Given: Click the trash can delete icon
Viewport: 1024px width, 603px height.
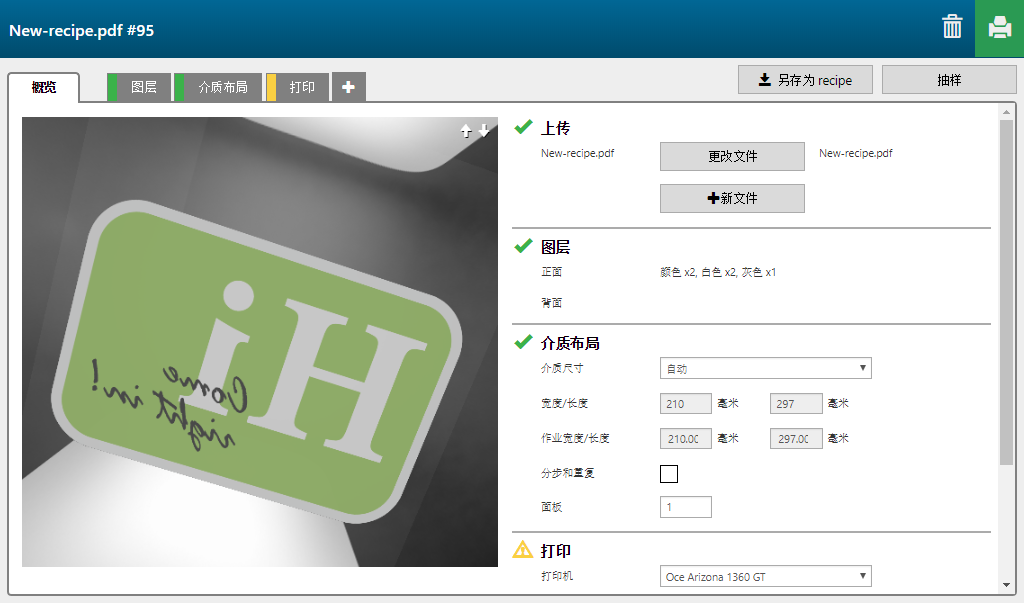Looking at the screenshot, I should click(x=952, y=27).
